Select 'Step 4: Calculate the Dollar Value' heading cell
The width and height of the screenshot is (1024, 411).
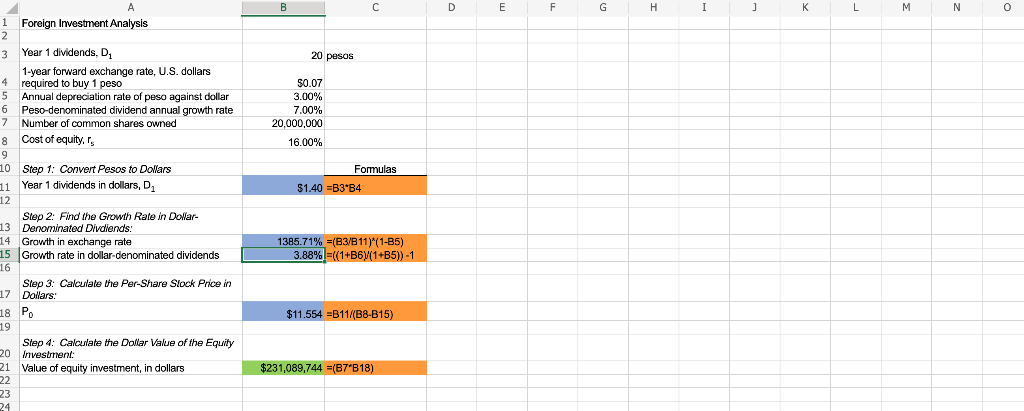click(131, 348)
